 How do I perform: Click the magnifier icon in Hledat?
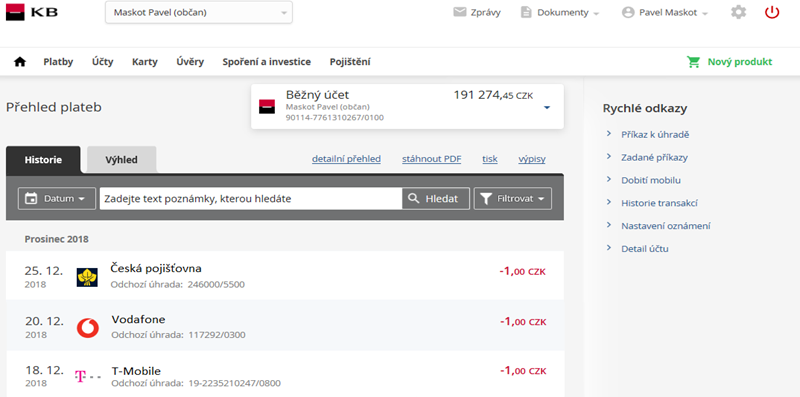414,198
